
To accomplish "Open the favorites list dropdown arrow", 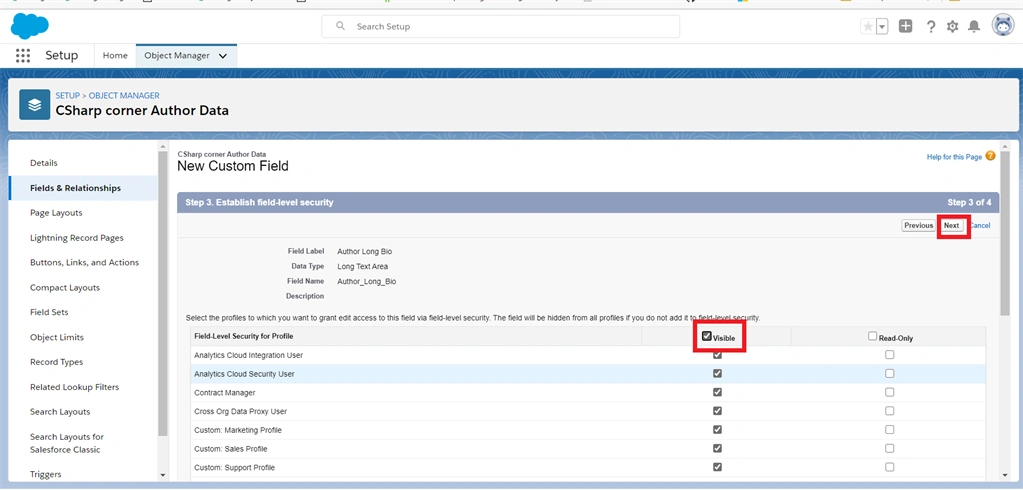I will [882, 27].
